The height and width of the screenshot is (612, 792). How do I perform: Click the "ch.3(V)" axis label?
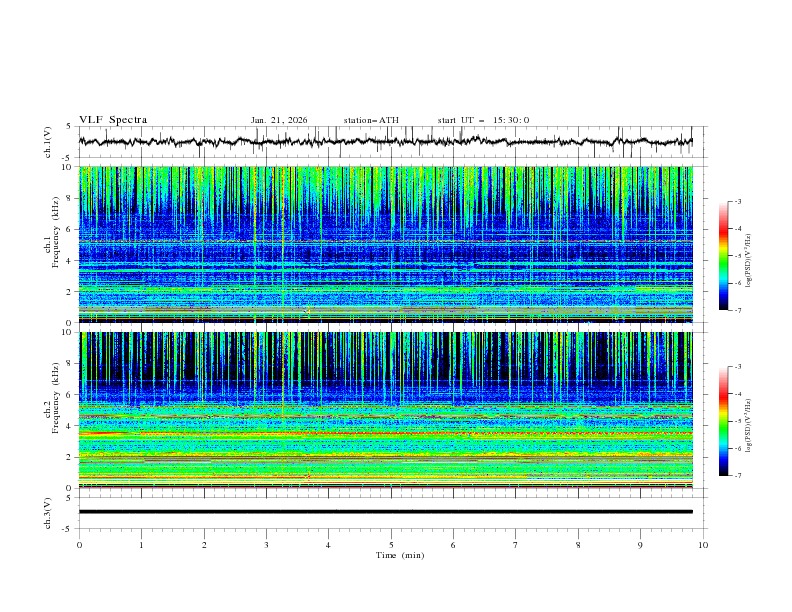click(48, 513)
